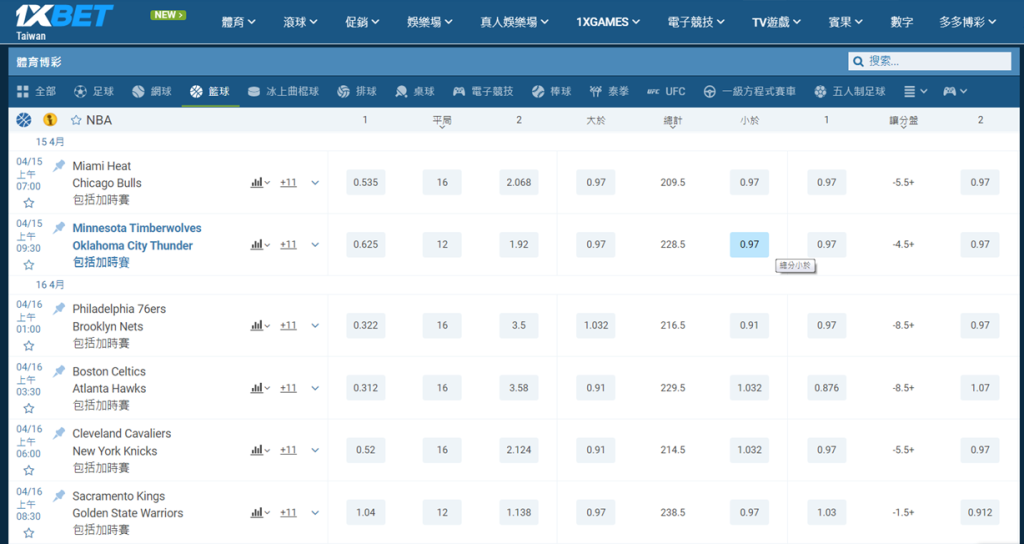Open +11 markets for Boston Celtics match

tap(288, 388)
